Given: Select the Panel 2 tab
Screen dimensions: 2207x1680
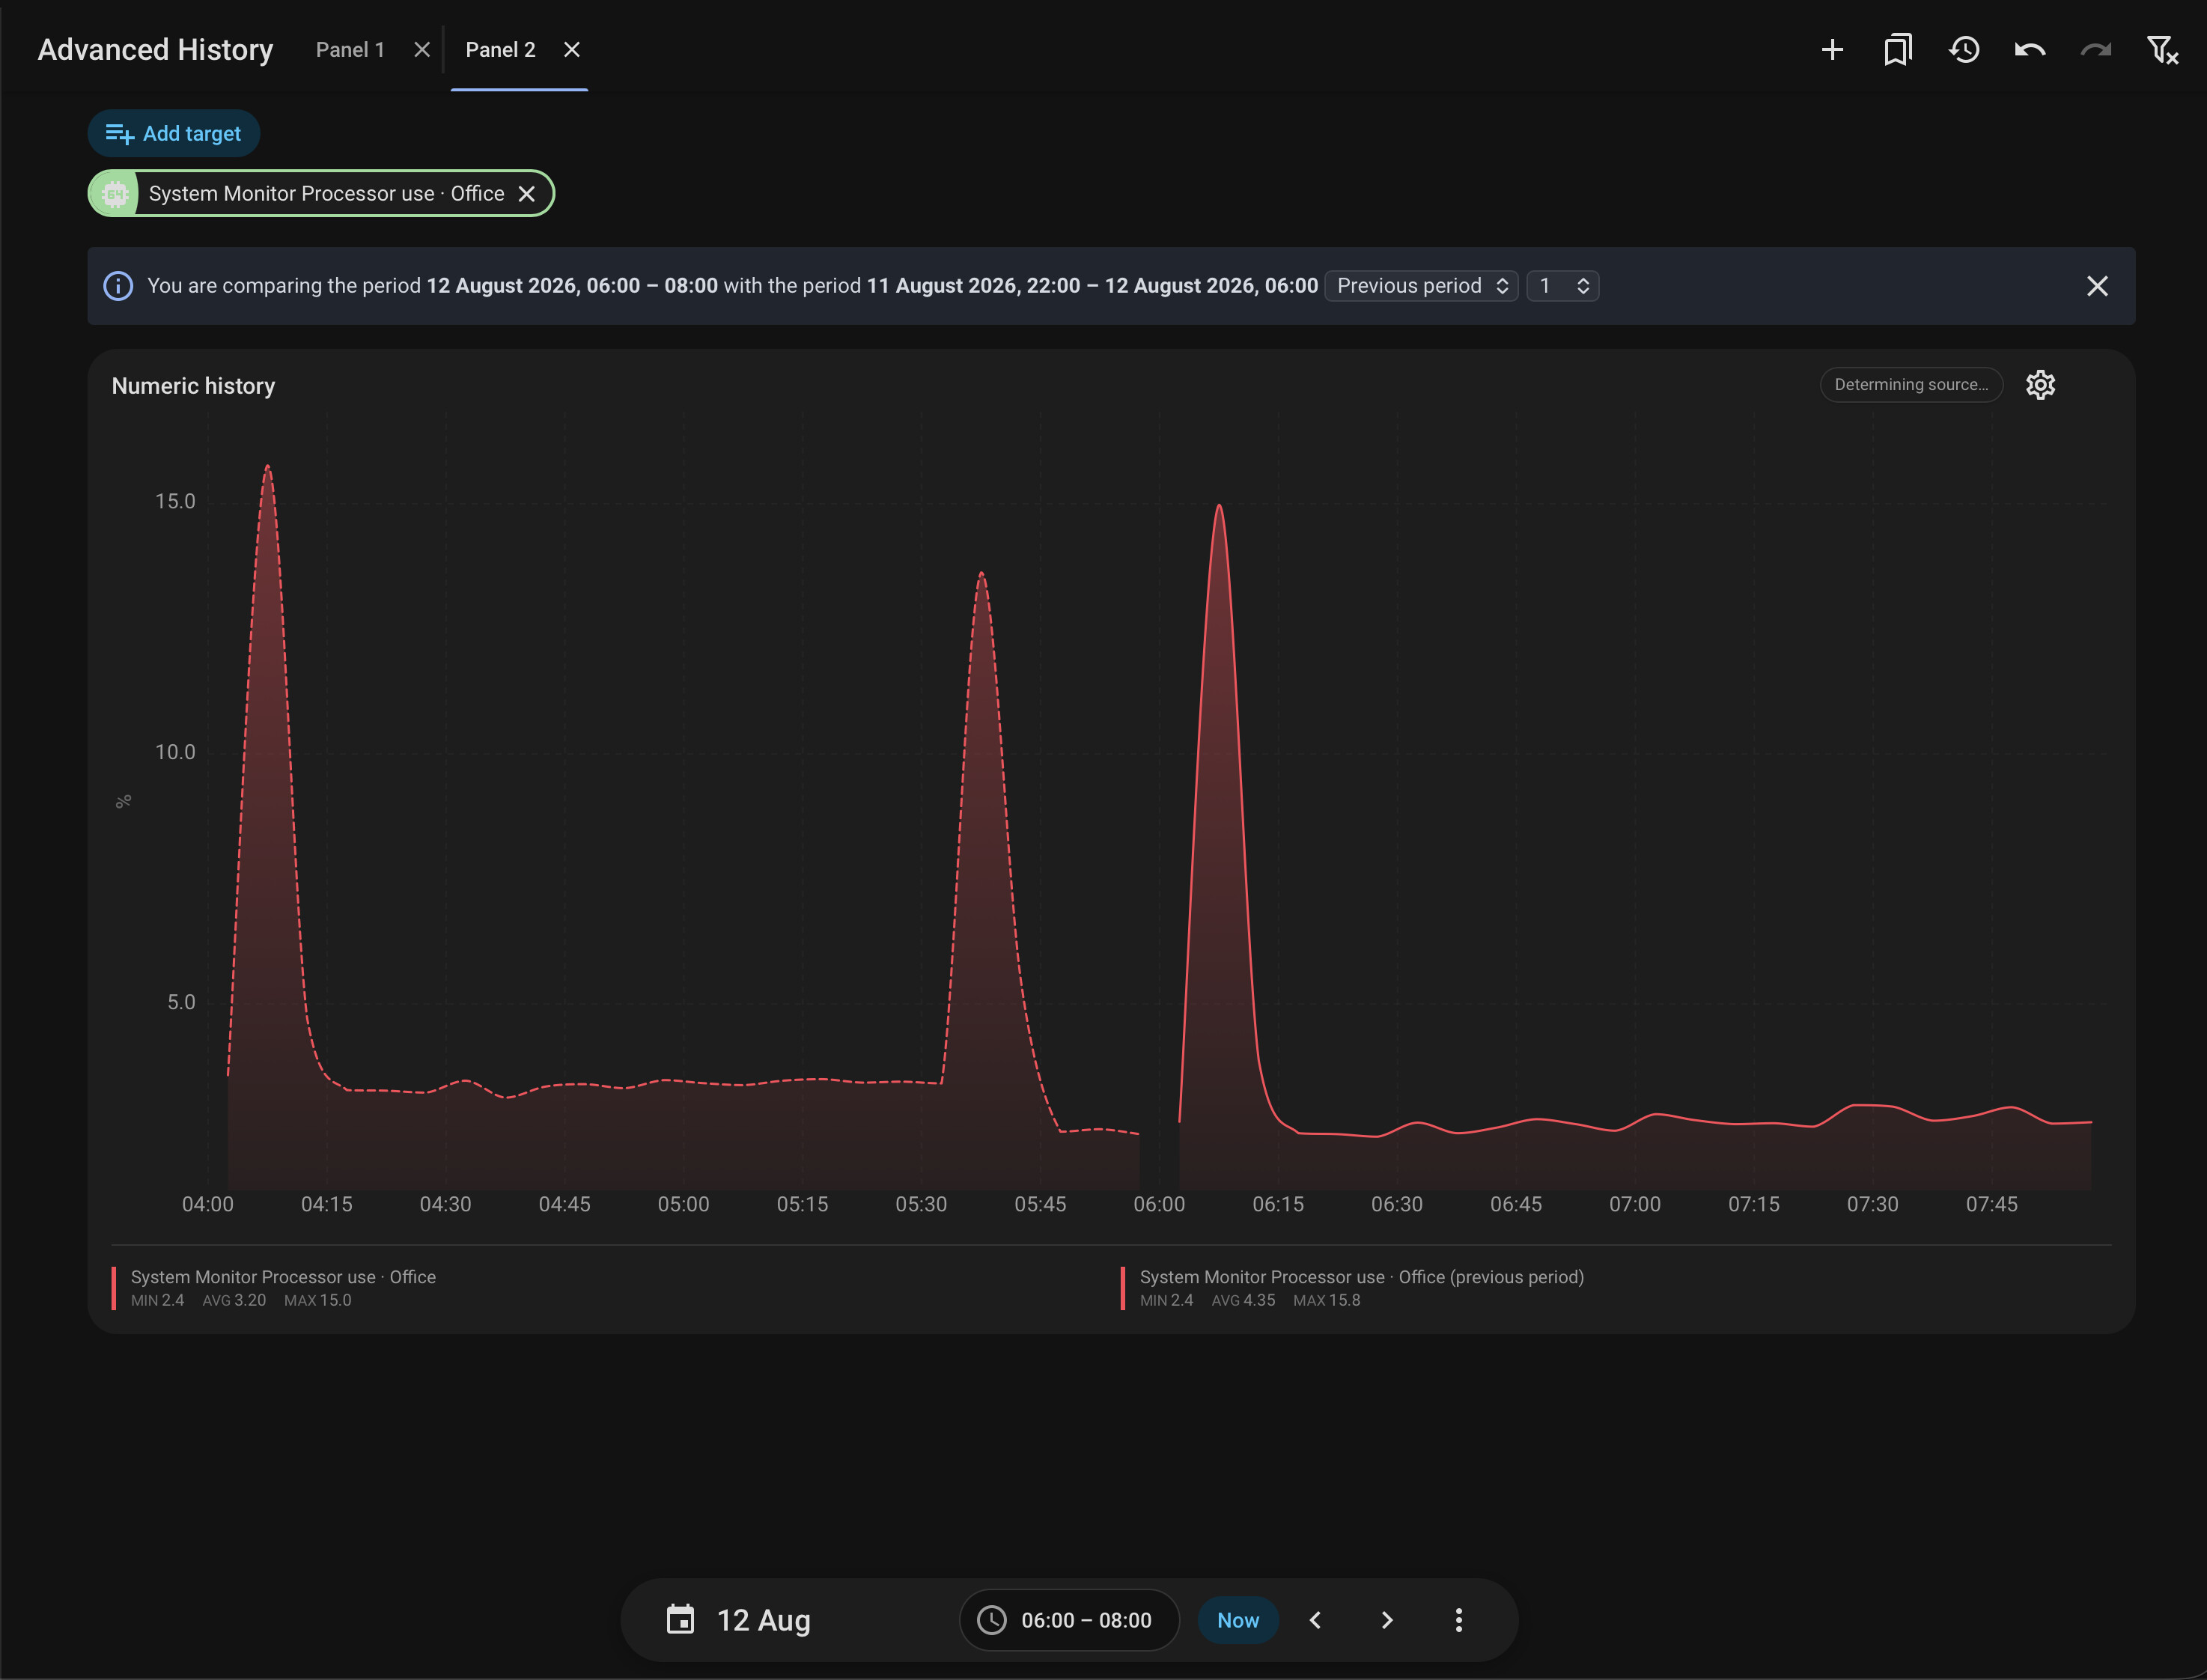Looking at the screenshot, I should click(x=500, y=50).
